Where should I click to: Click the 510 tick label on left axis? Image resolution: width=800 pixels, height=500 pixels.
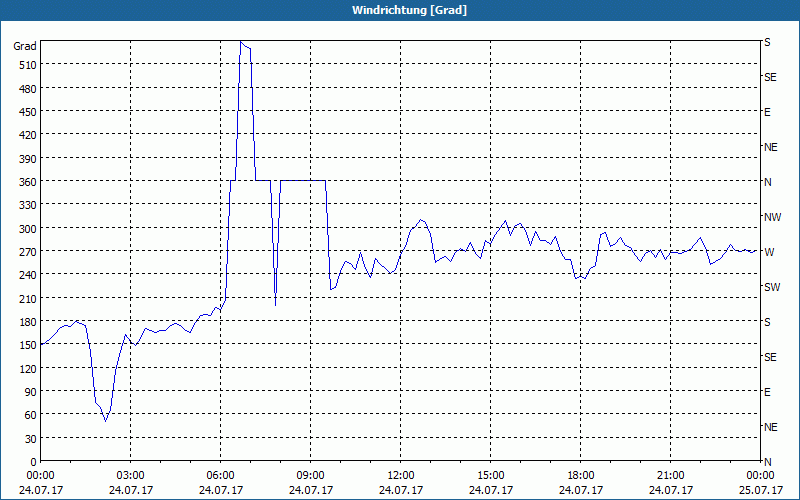pos(25,65)
